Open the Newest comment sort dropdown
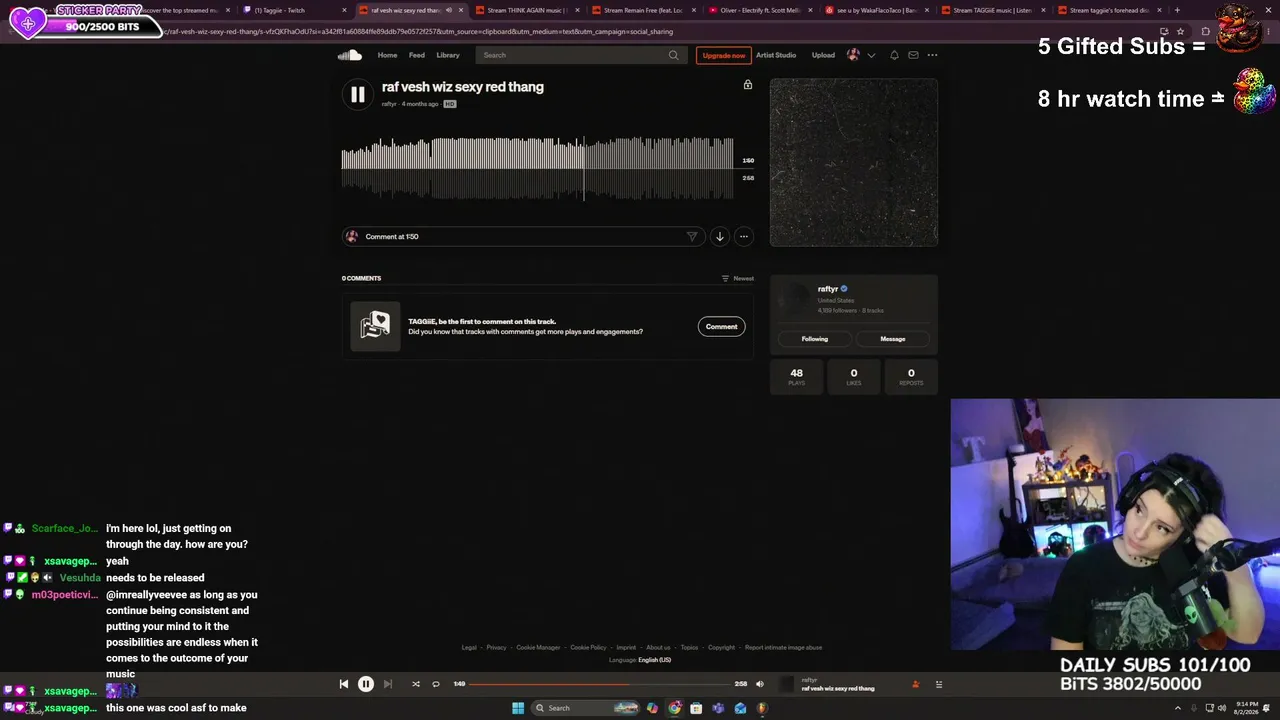 click(x=738, y=278)
